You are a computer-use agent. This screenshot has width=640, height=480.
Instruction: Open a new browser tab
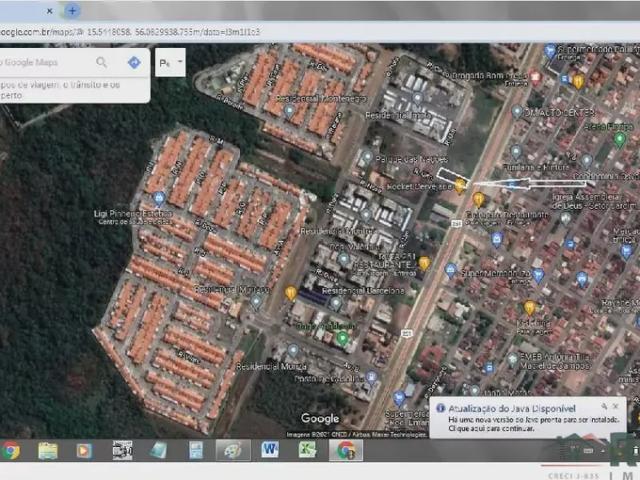(x=72, y=10)
